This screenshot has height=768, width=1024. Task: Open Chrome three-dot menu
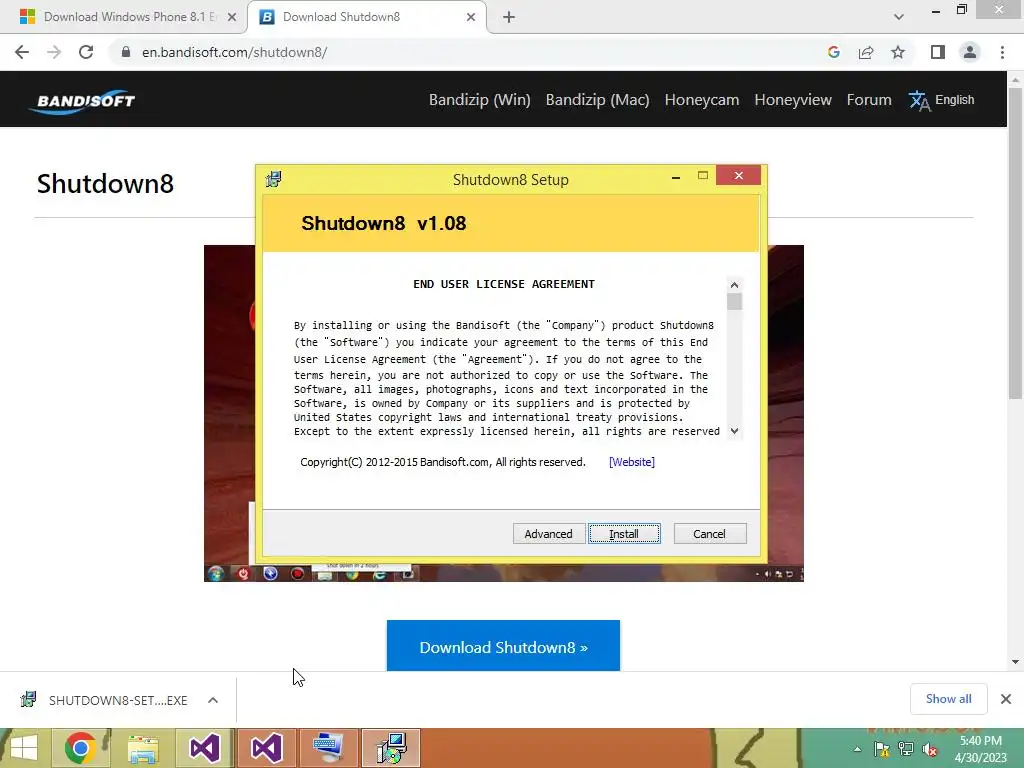pos(1002,52)
